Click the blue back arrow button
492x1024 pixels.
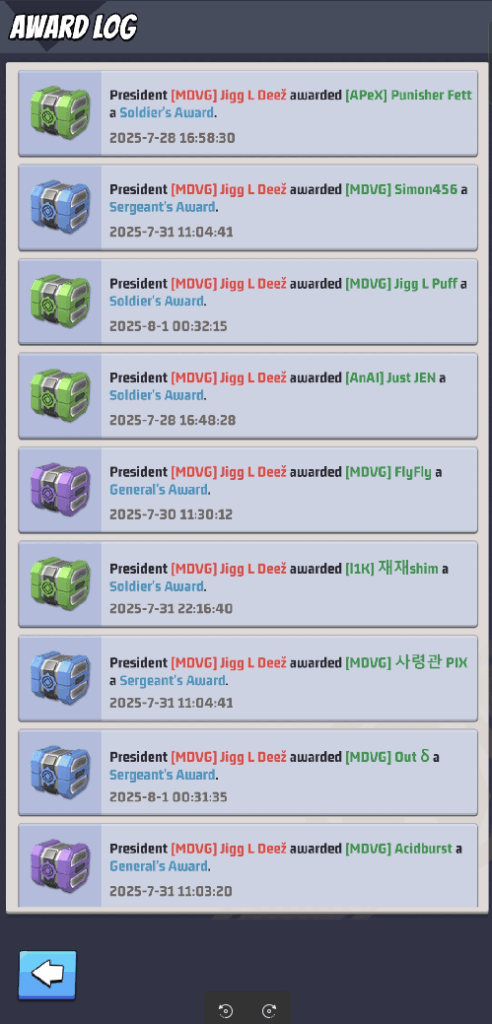click(48, 975)
